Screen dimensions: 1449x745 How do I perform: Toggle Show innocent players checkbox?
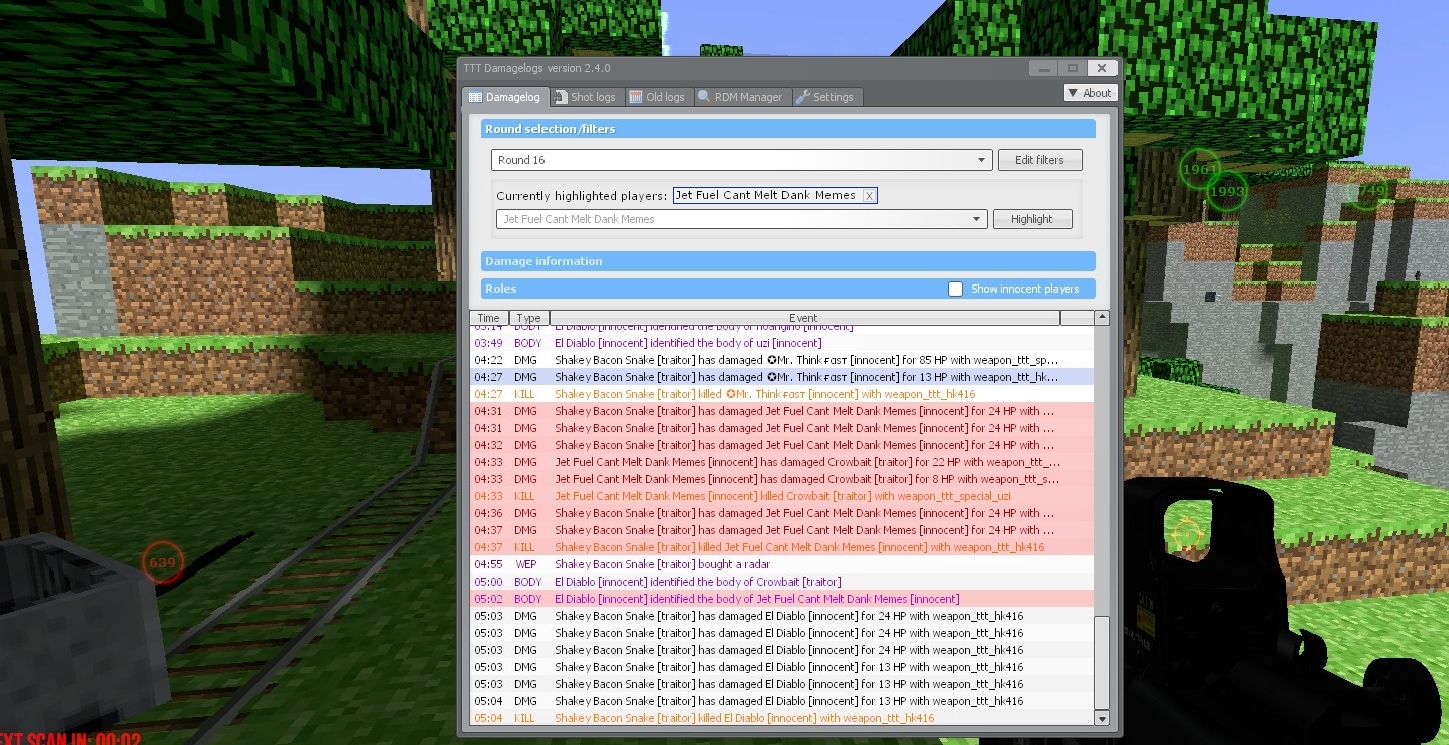coord(955,289)
